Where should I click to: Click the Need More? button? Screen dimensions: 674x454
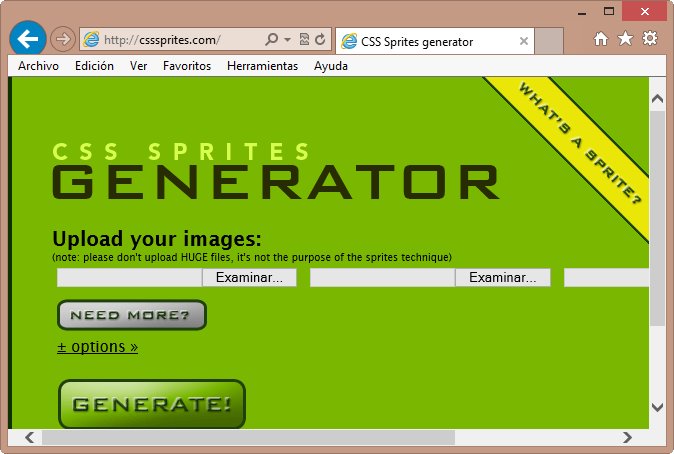tap(132, 315)
